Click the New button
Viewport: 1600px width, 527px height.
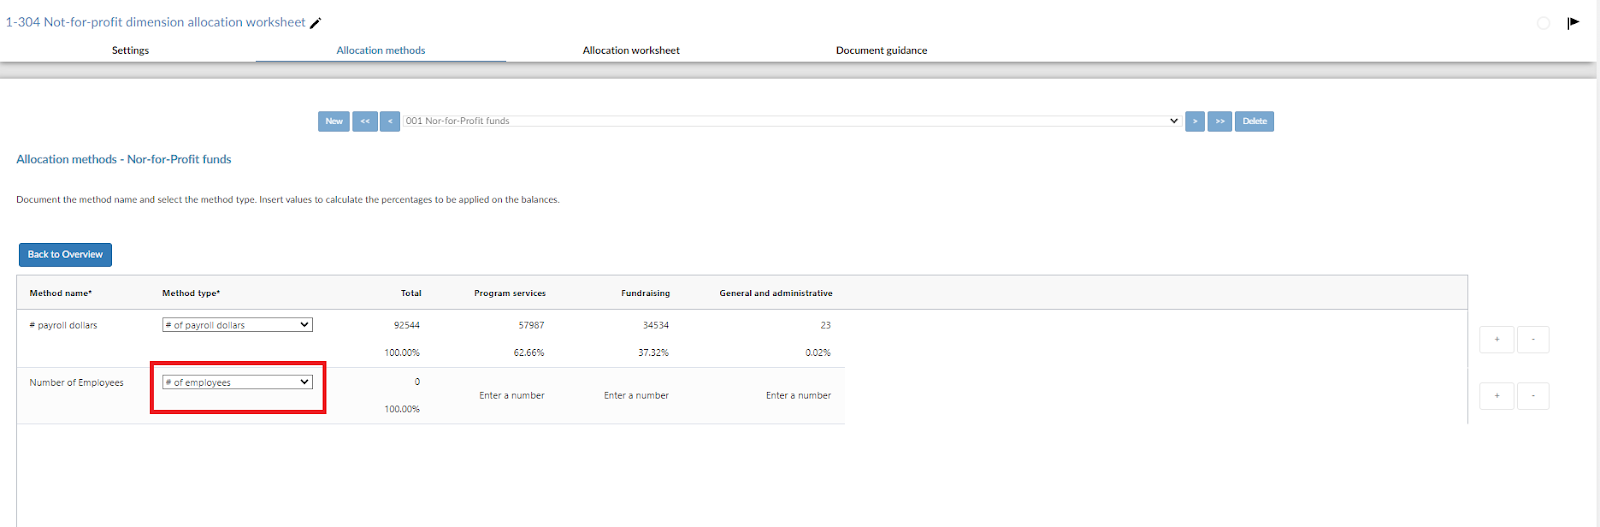pyautogui.click(x=334, y=121)
